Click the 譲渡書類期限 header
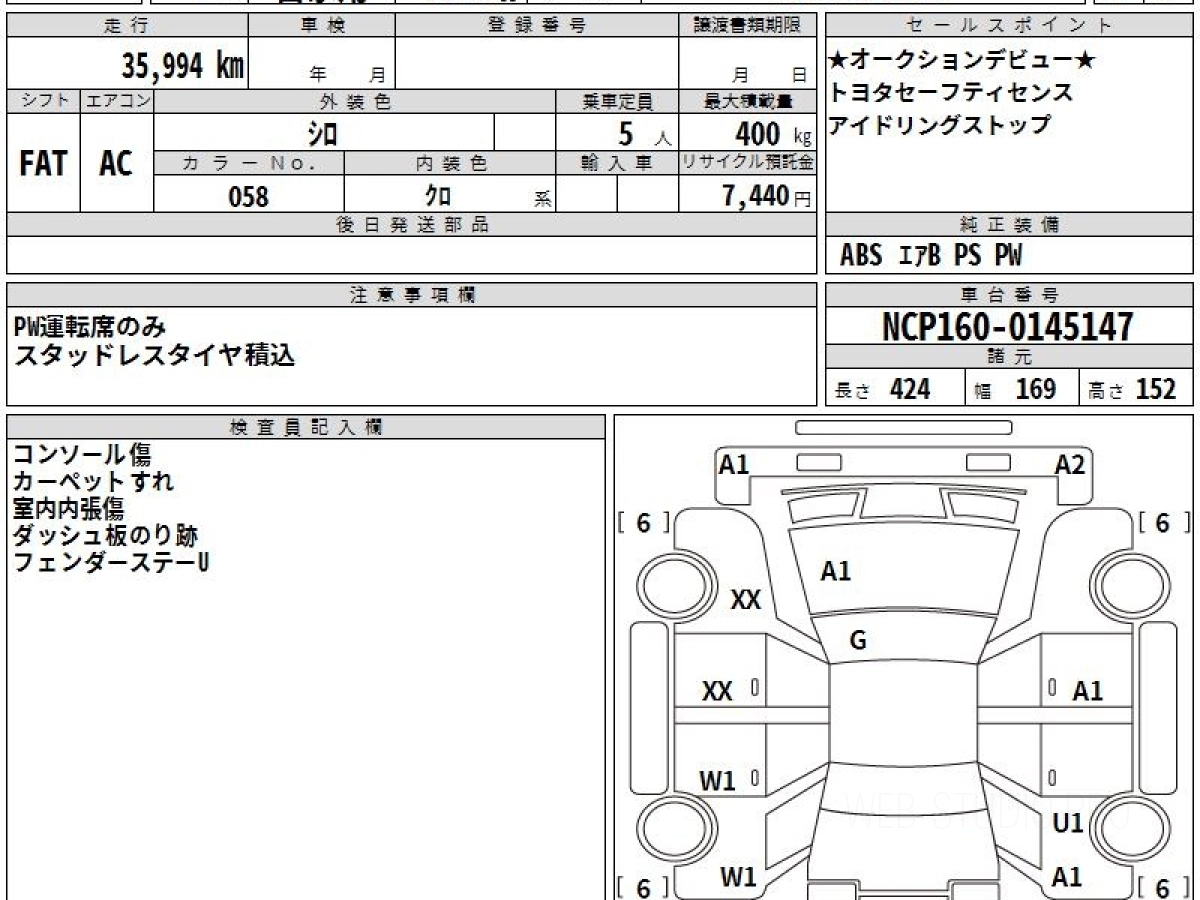This screenshot has height=900, width=1200. (747, 26)
